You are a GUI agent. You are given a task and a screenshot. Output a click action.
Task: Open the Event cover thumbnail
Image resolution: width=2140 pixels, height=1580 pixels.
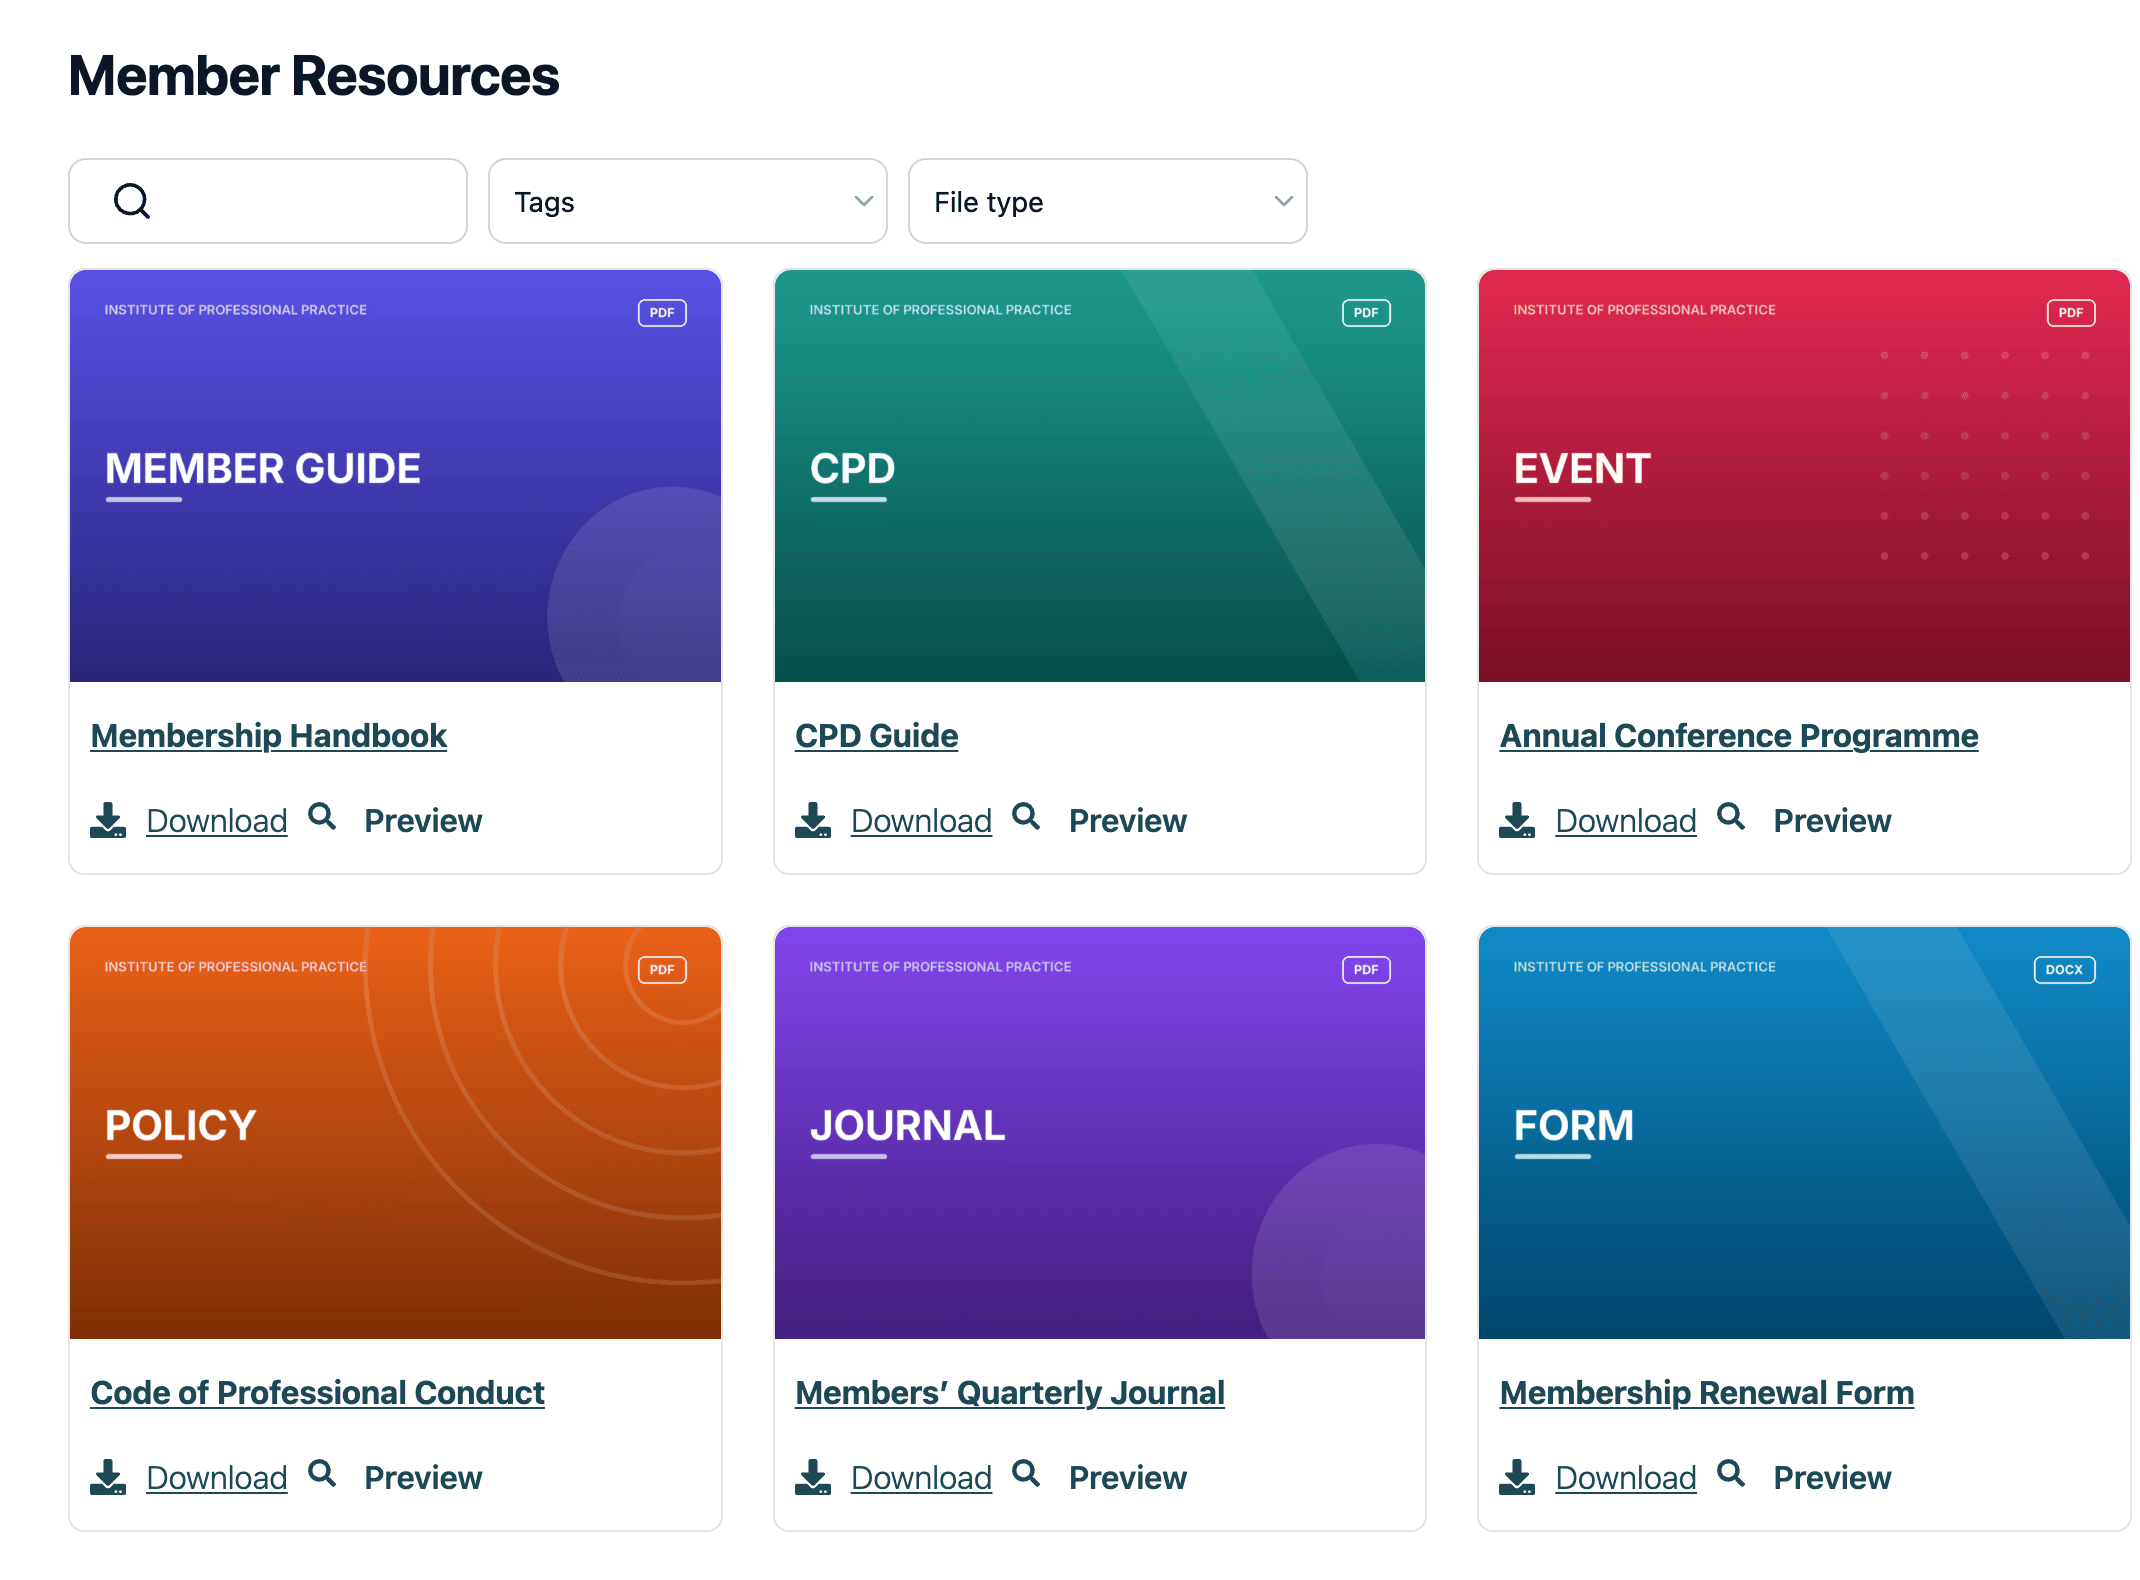tap(1804, 476)
